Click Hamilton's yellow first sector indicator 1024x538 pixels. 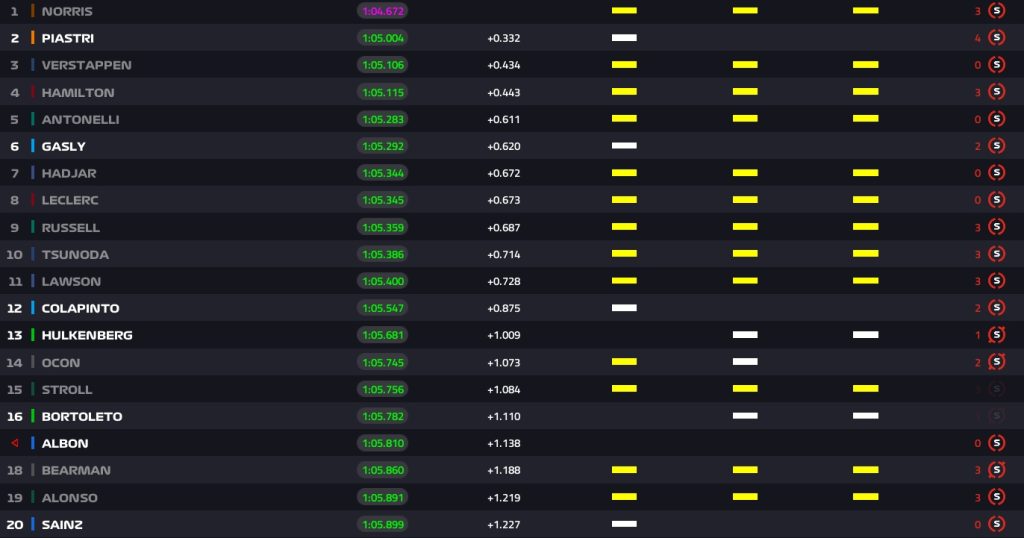tap(624, 91)
